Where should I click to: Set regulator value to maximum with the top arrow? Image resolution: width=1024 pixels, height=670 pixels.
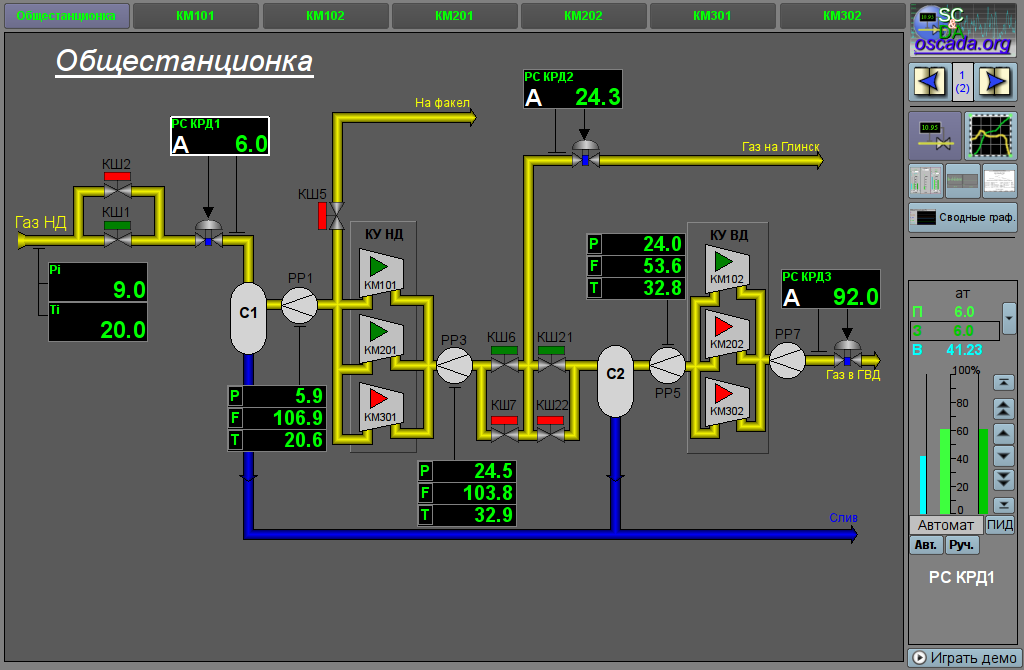1003,383
